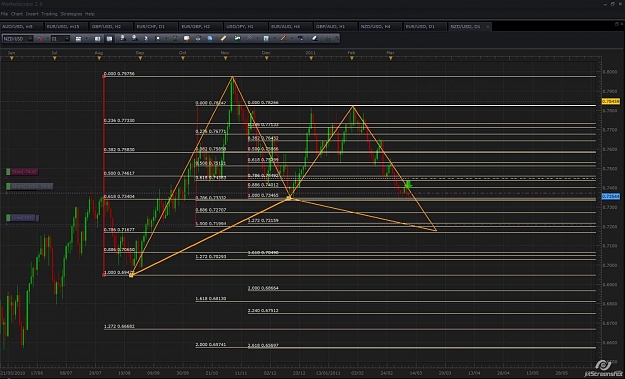Click the highlighted second panel layout icon
This screenshot has height=379, width=625.
click(x=109, y=39)
